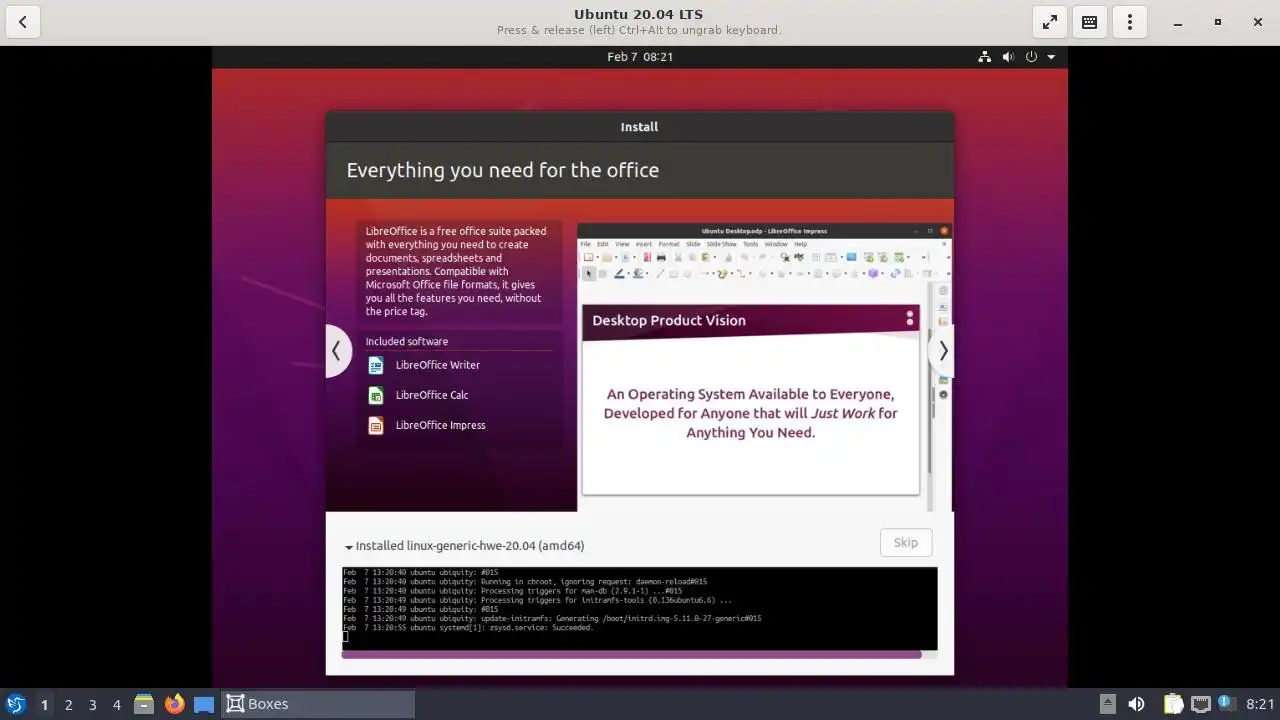Image resolution: width=1280 pixels, height=720 pixels.
Task: Switch to workspace 2
Action: tap(68, 704)
